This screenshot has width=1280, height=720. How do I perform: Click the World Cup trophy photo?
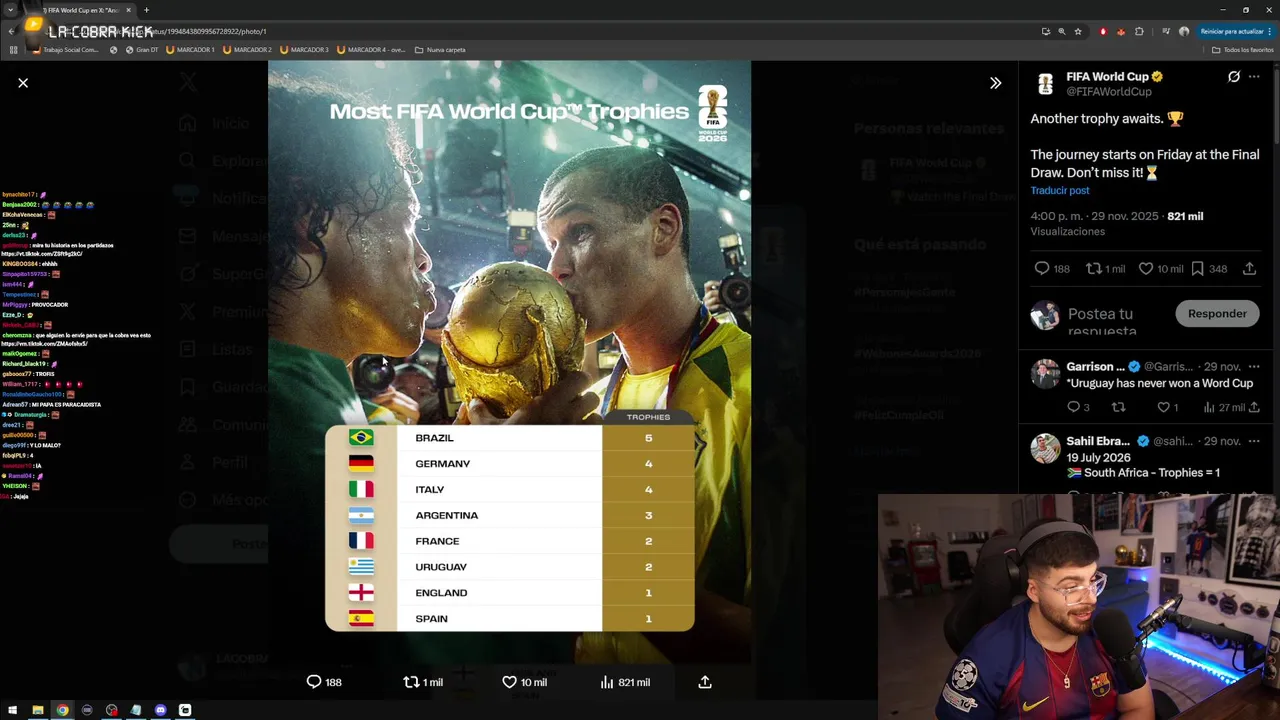point(509,362)
